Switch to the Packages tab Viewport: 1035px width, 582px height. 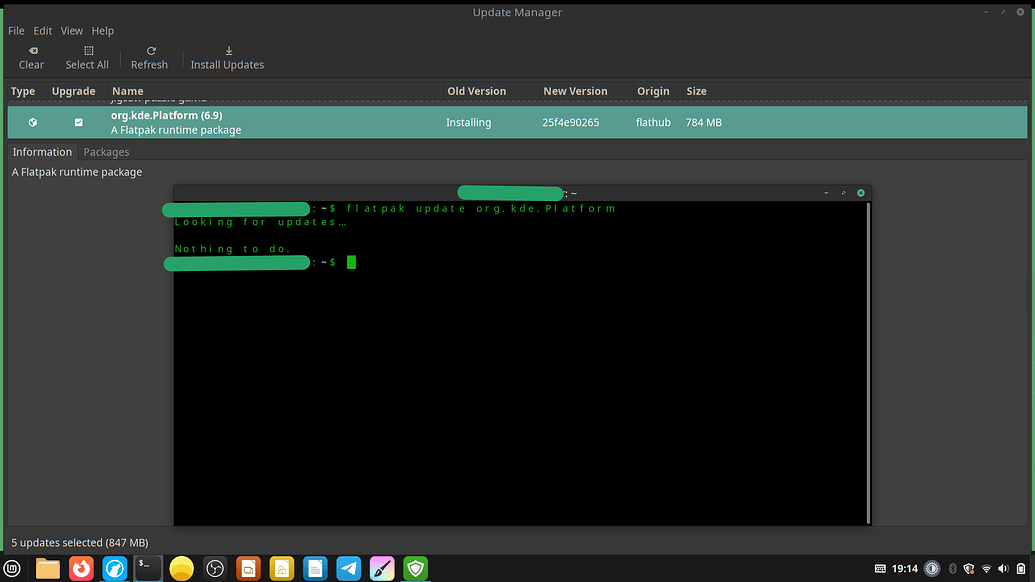coord(106,151)
